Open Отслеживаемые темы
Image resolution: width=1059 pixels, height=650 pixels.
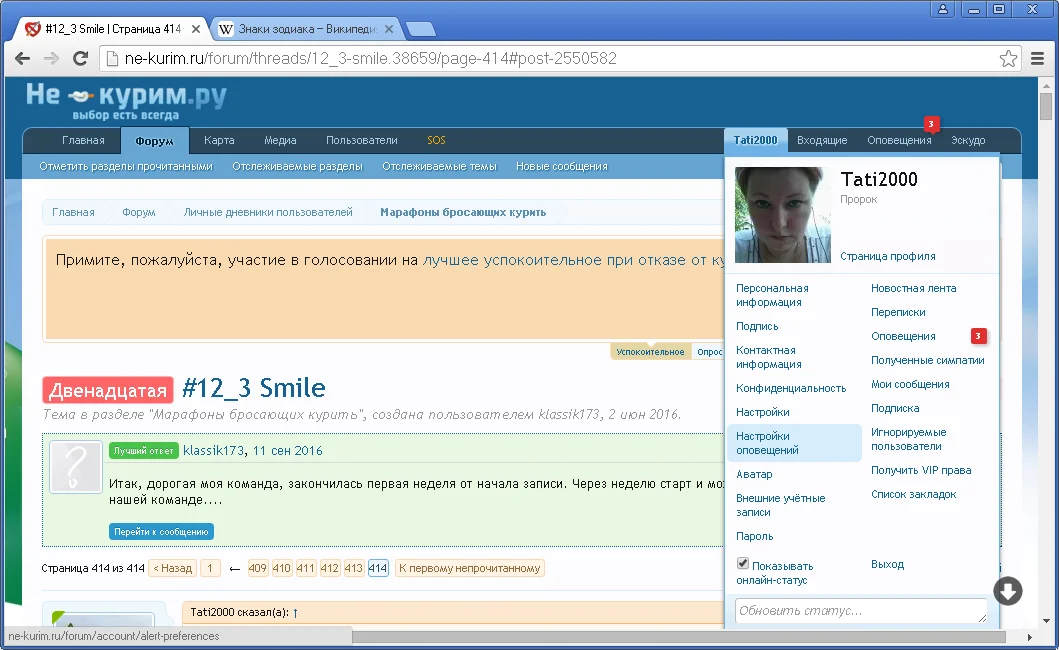coord(439,166)
